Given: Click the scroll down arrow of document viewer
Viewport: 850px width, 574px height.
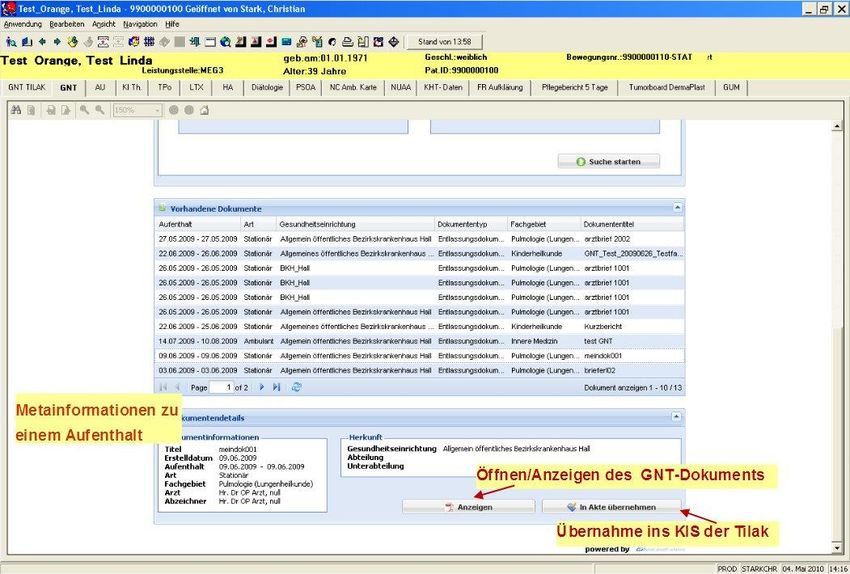Looking at the screenshot, I should point(837,547).
